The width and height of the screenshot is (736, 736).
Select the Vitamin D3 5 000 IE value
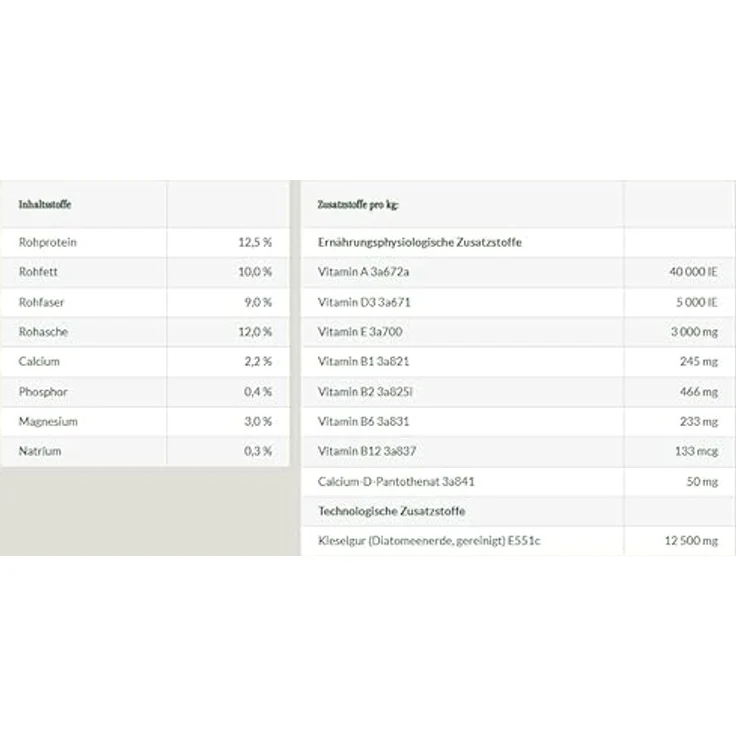pyautogui.click(x=697, y=302)
